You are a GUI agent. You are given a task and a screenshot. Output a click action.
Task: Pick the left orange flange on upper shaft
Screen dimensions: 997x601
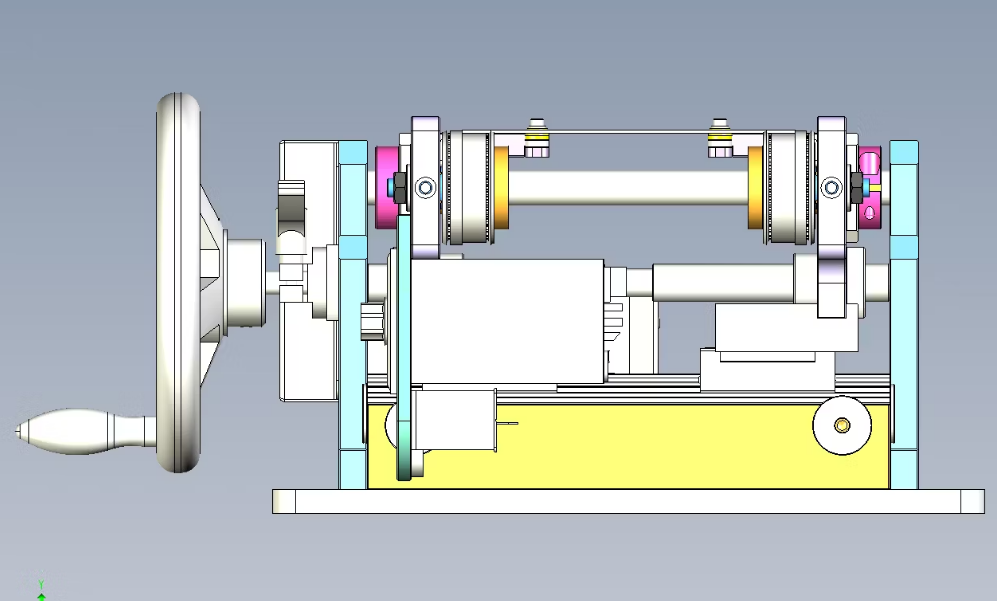click(501, 188)
